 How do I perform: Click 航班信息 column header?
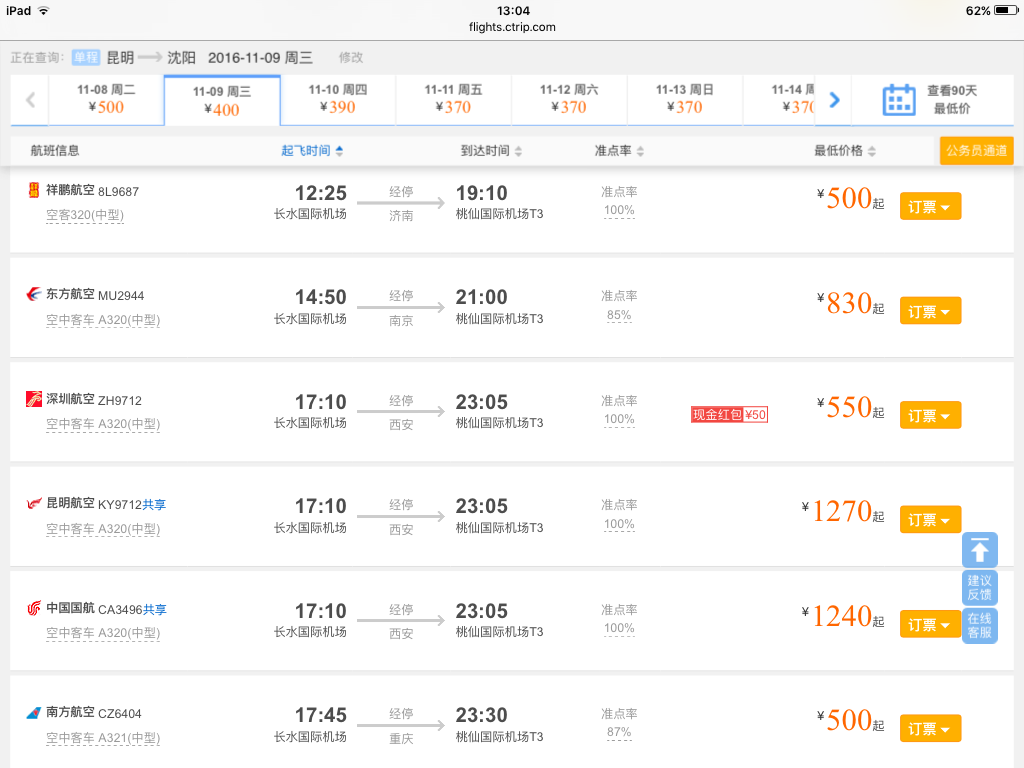(55, 151)
